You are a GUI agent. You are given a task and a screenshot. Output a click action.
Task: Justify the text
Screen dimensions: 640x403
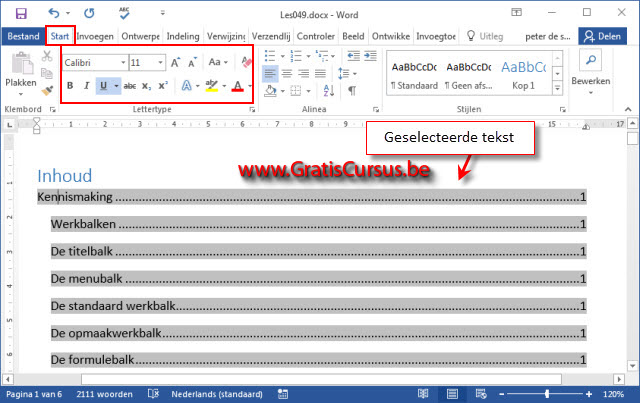320,73
